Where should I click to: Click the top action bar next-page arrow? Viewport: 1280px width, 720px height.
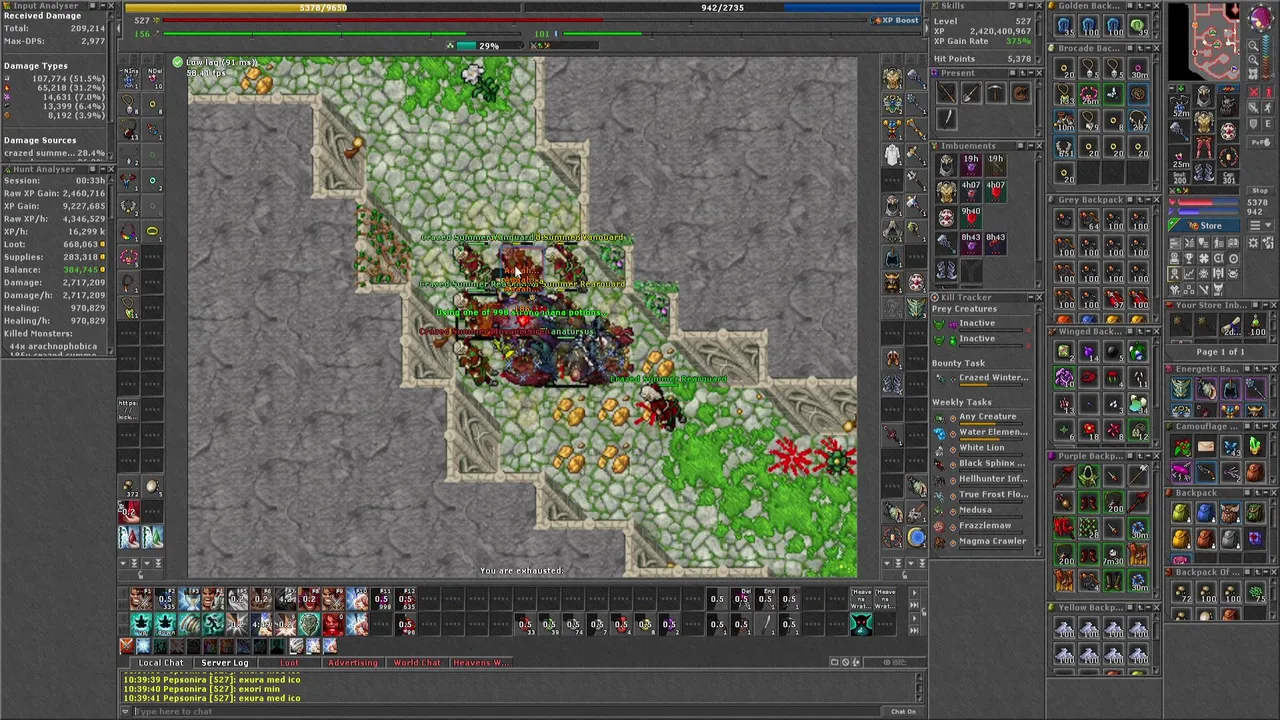(x=914, y=593)
